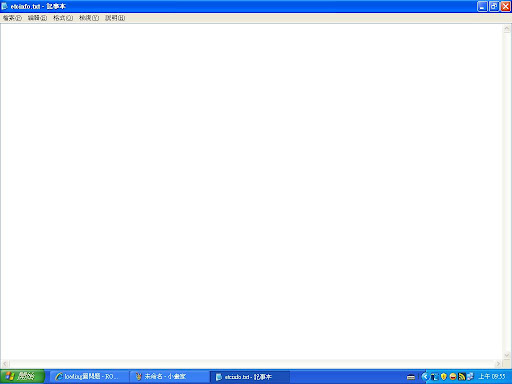Click the horizontal scrollbar right arrow
Image resolution: width=512 pixels, height=384 pixels.
[498, 364]
